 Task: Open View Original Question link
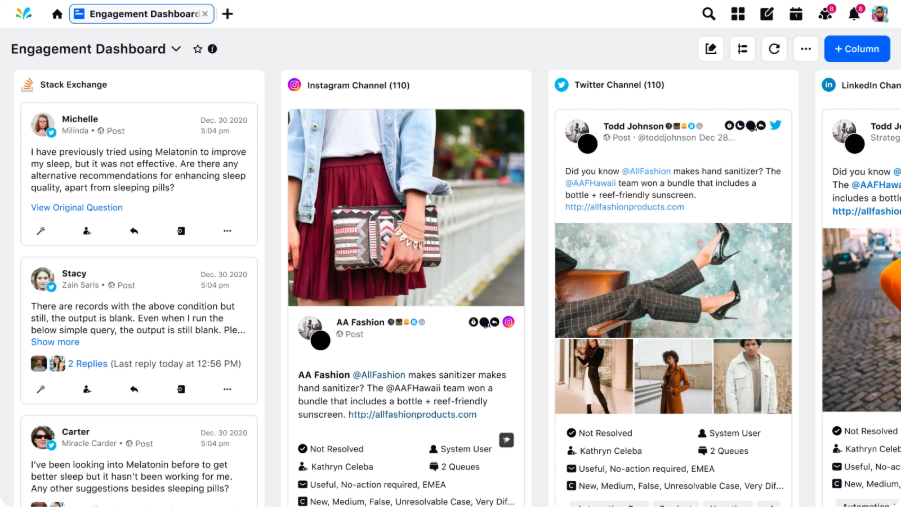click(x=76, y=208)
